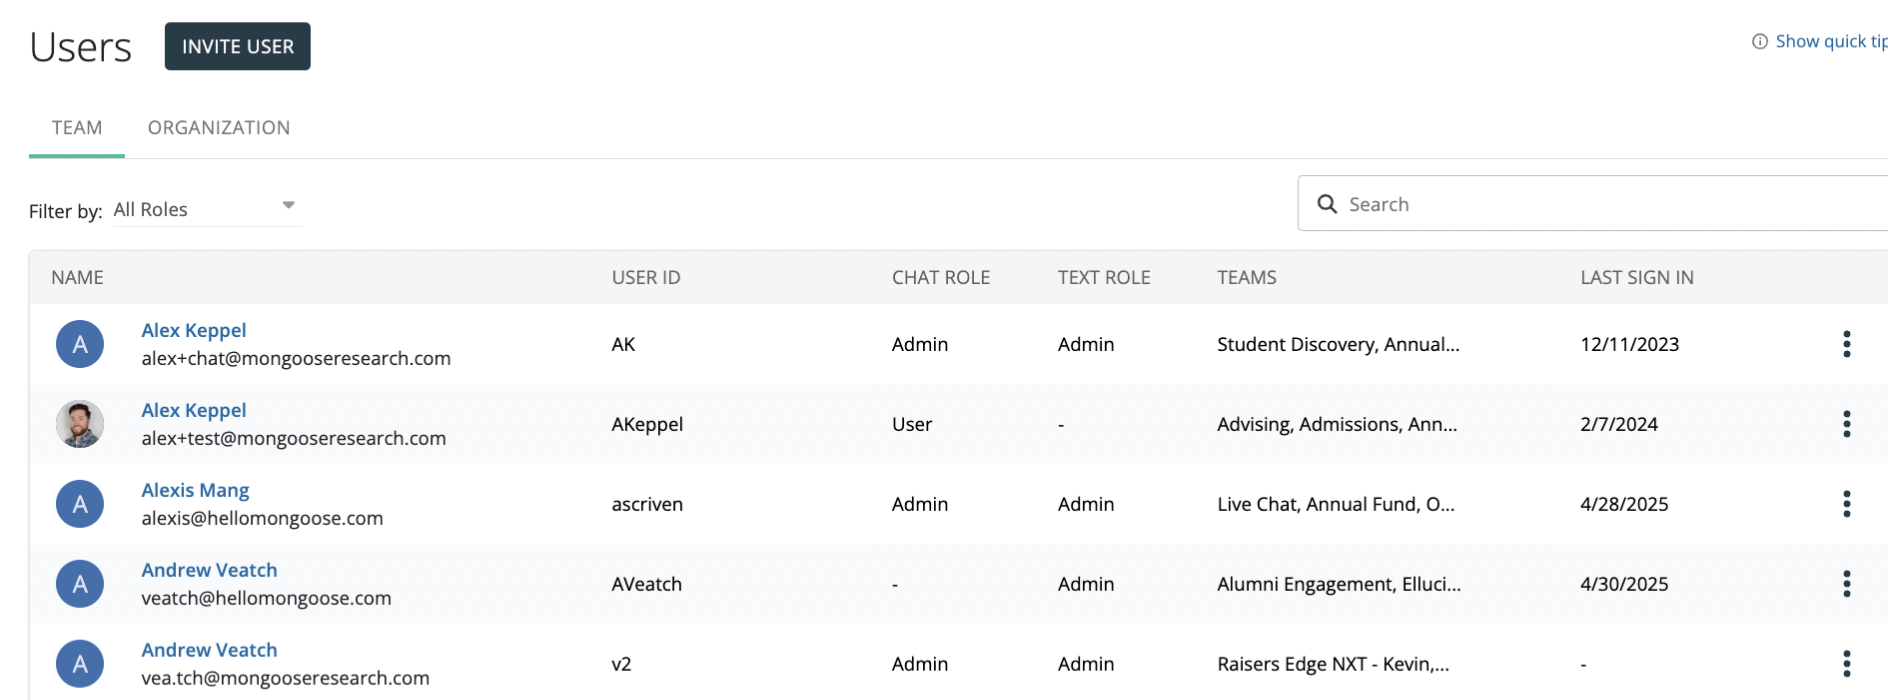Switch to the Organization tab
1888x700 pixels.
219,128
